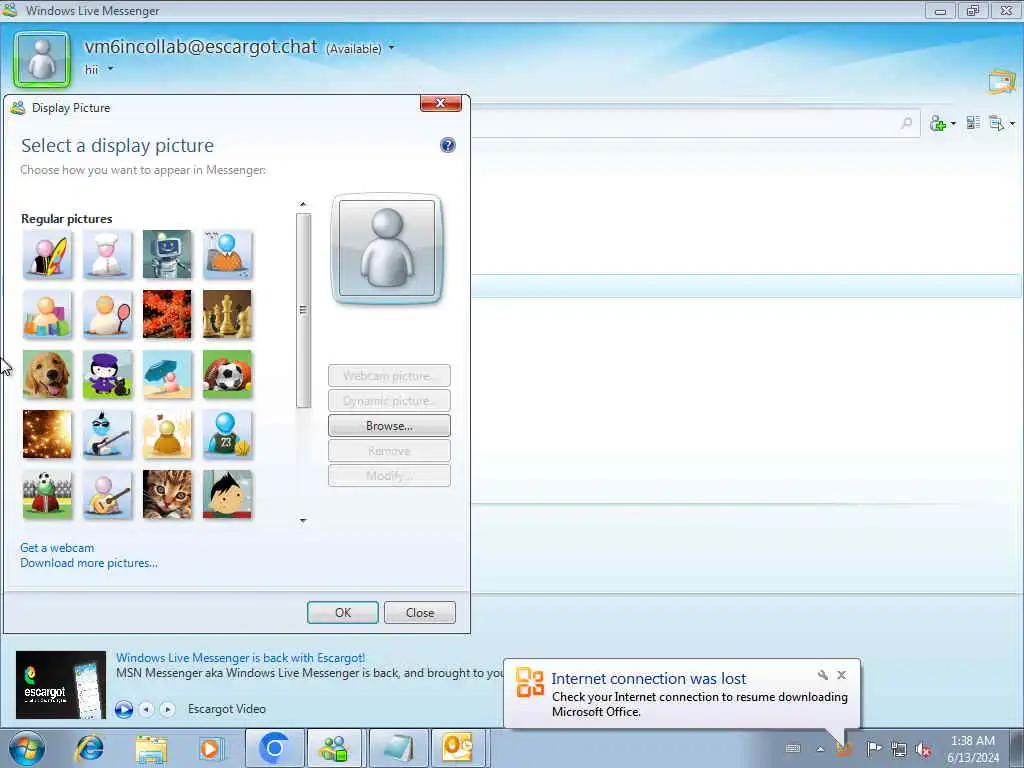Open the Show menu icon

point(997,123)
